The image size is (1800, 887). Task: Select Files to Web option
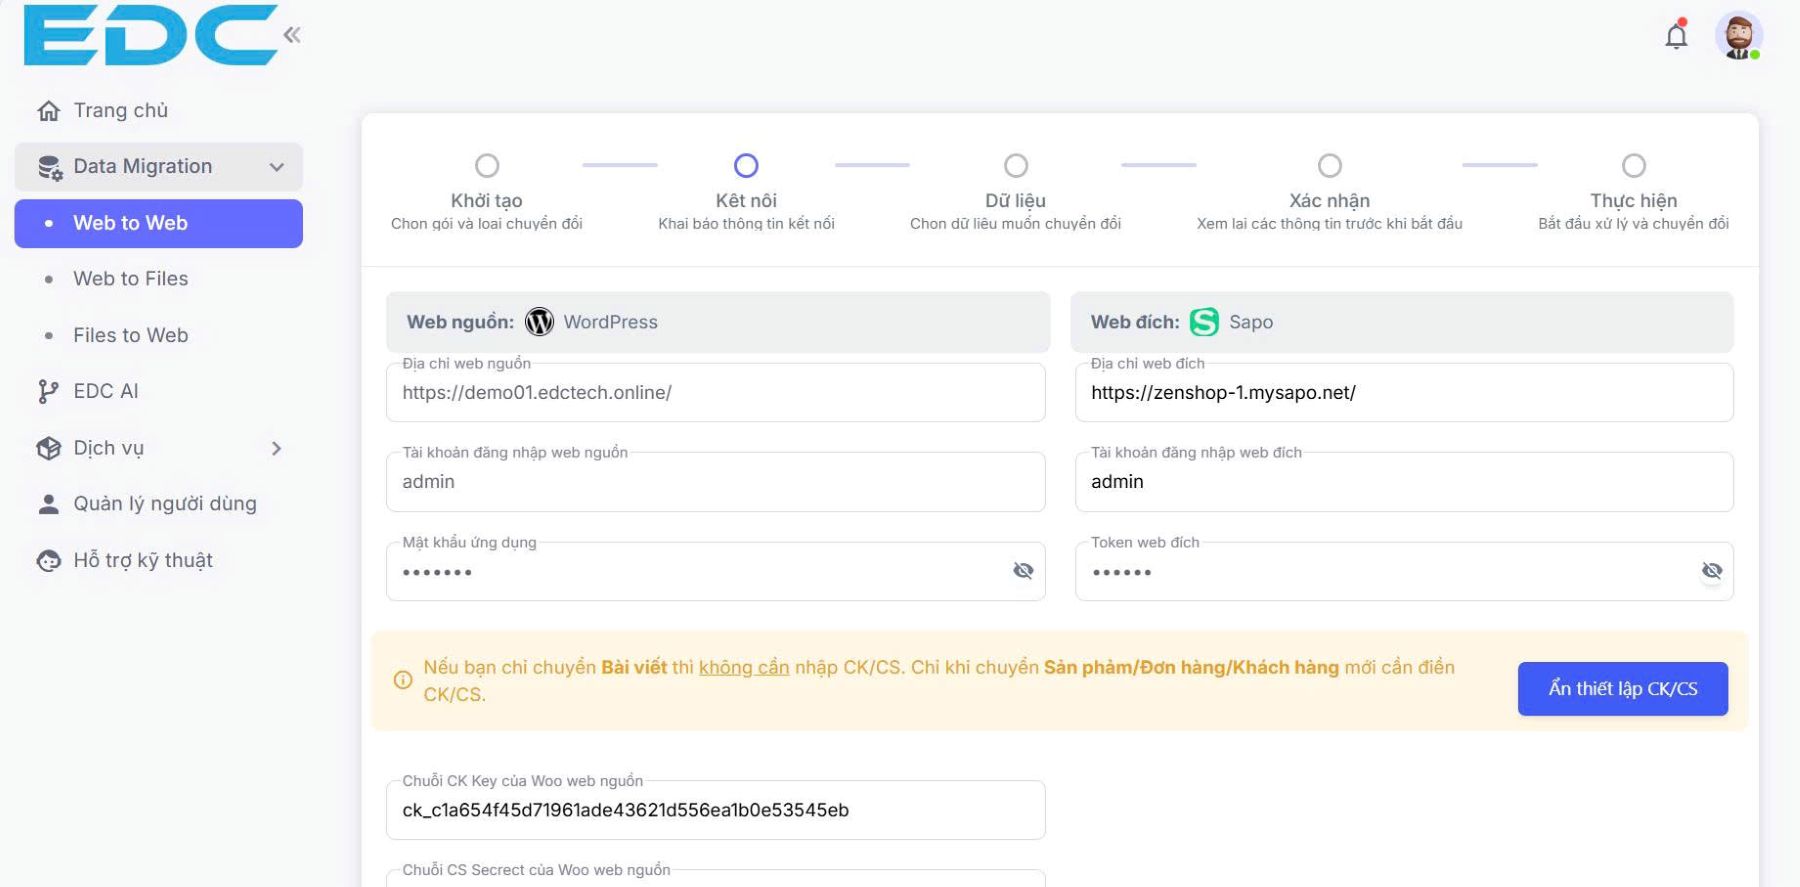point(130,335)
